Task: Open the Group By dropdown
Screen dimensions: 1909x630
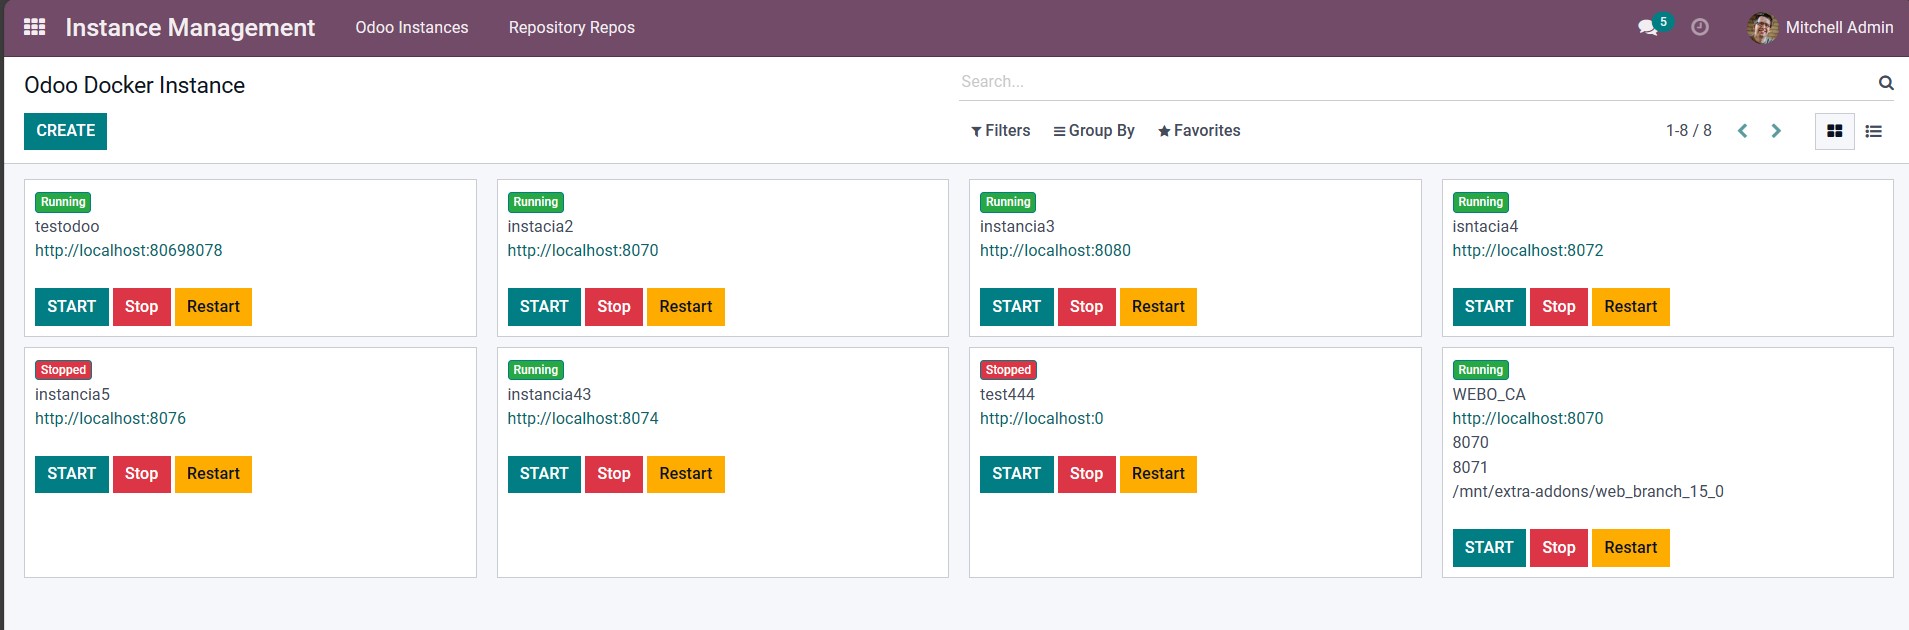Action: coord(1094,131)
